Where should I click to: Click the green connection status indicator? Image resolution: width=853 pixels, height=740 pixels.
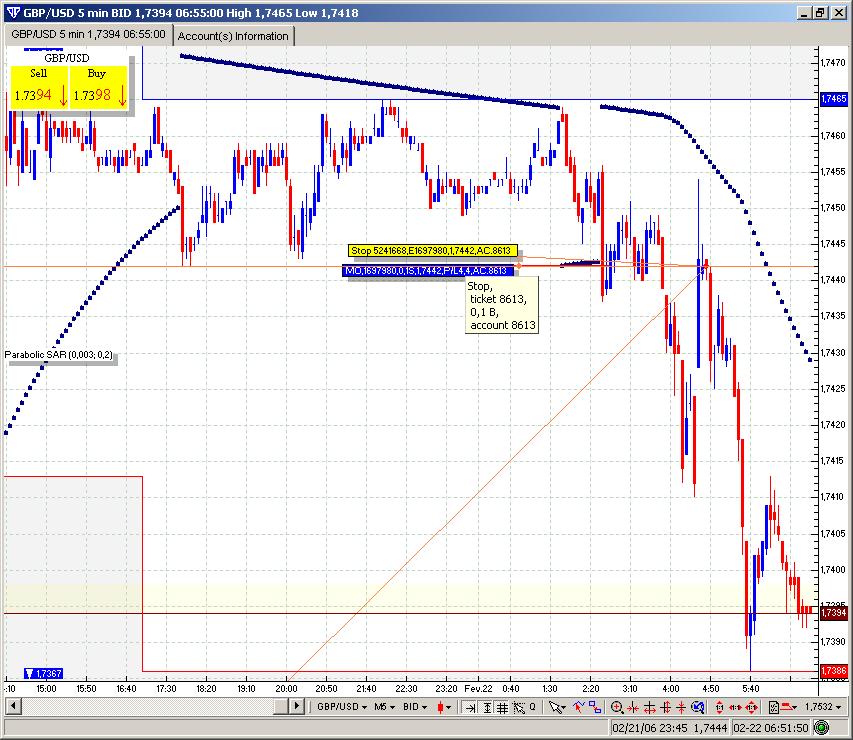point(823,727)
